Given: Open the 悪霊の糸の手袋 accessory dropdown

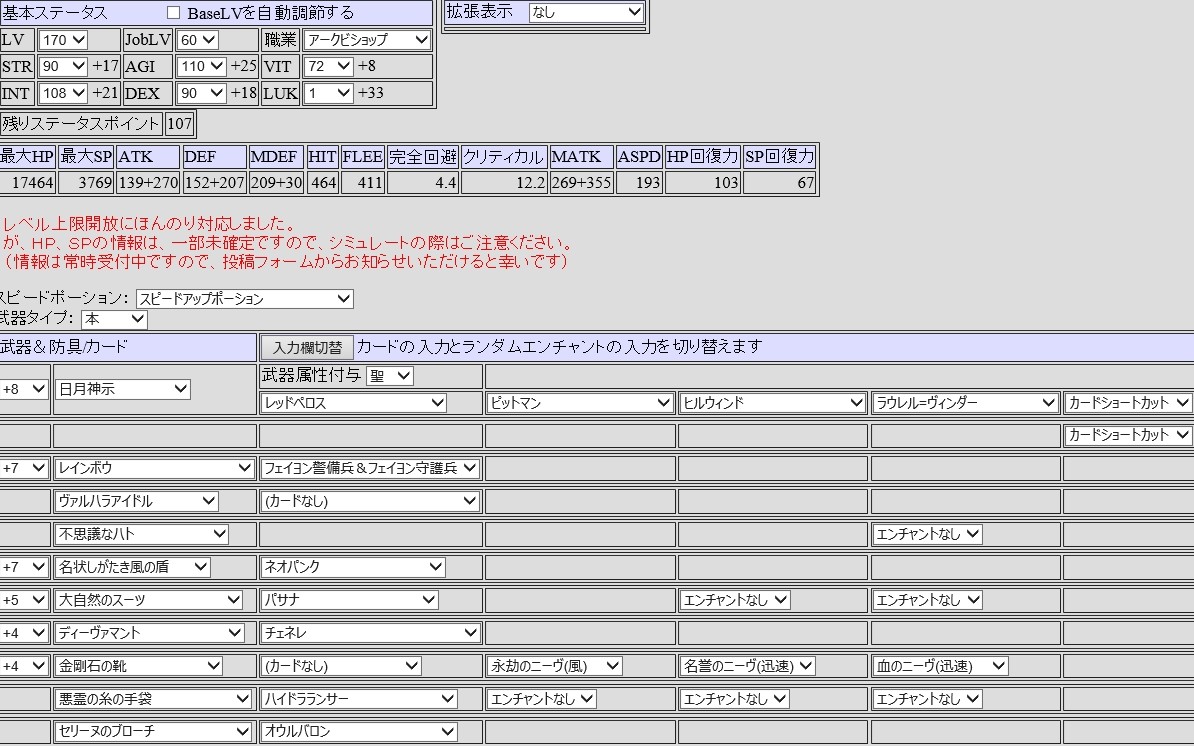Looking at the screenshot, I should coord(154,699).
